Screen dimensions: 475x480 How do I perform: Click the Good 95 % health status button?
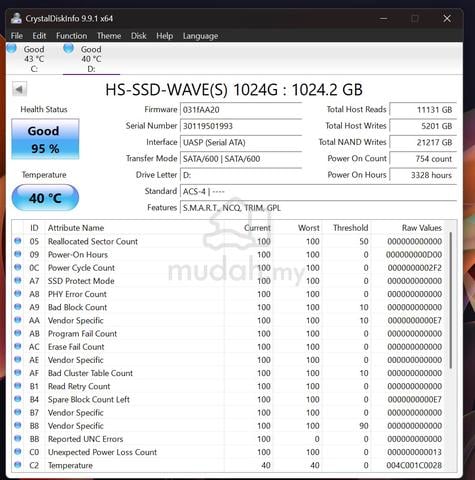pos(45,139)
